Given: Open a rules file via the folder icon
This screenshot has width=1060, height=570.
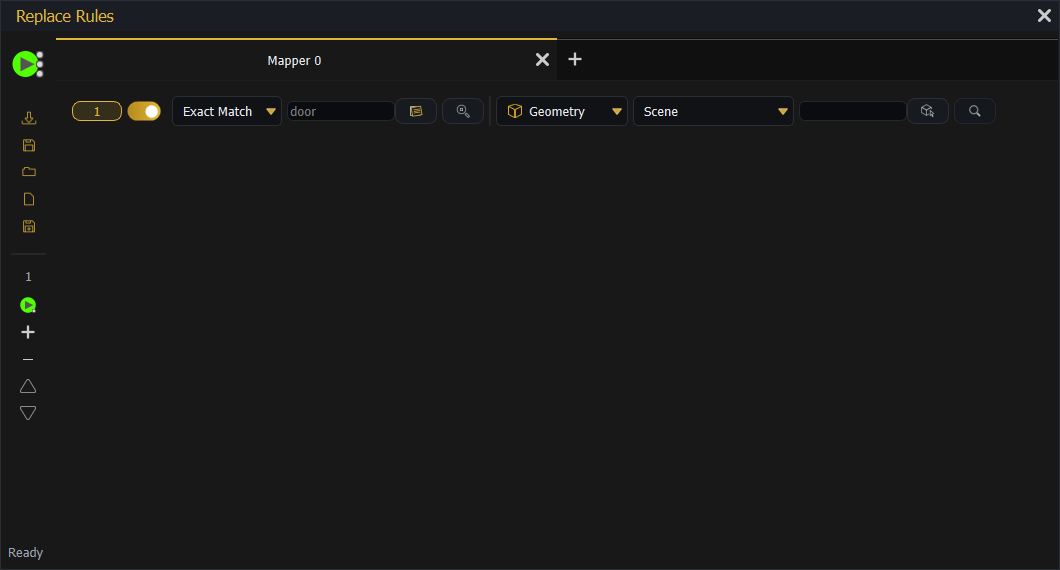Looking at the screenshot, I should tap(28, 172).
